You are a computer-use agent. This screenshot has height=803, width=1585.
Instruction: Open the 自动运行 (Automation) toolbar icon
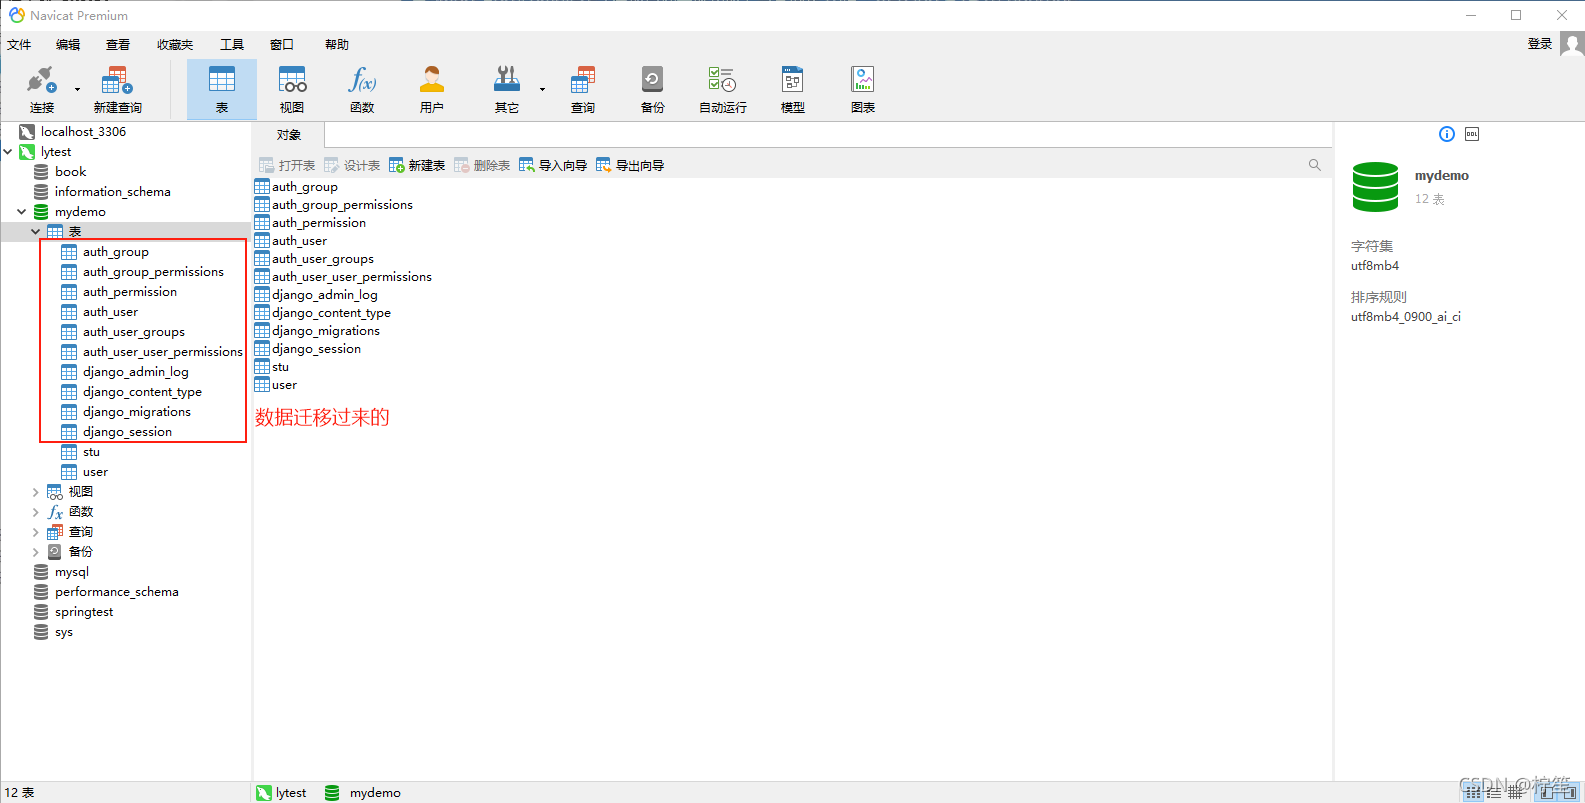tap(723, 89)
